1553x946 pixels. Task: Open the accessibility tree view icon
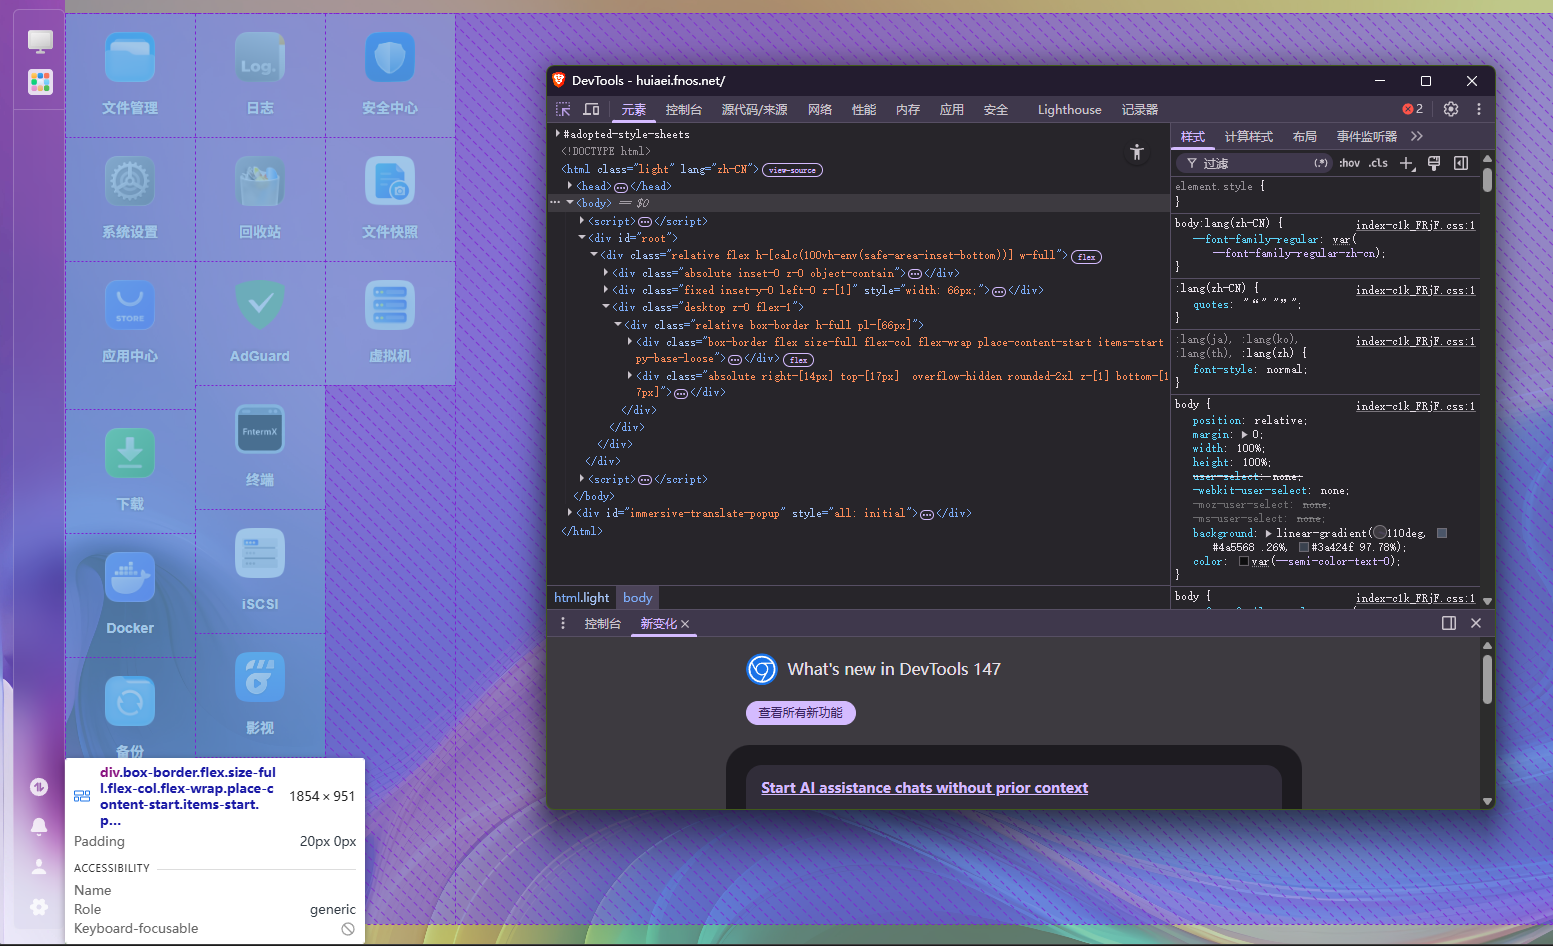pos(1137,152)
